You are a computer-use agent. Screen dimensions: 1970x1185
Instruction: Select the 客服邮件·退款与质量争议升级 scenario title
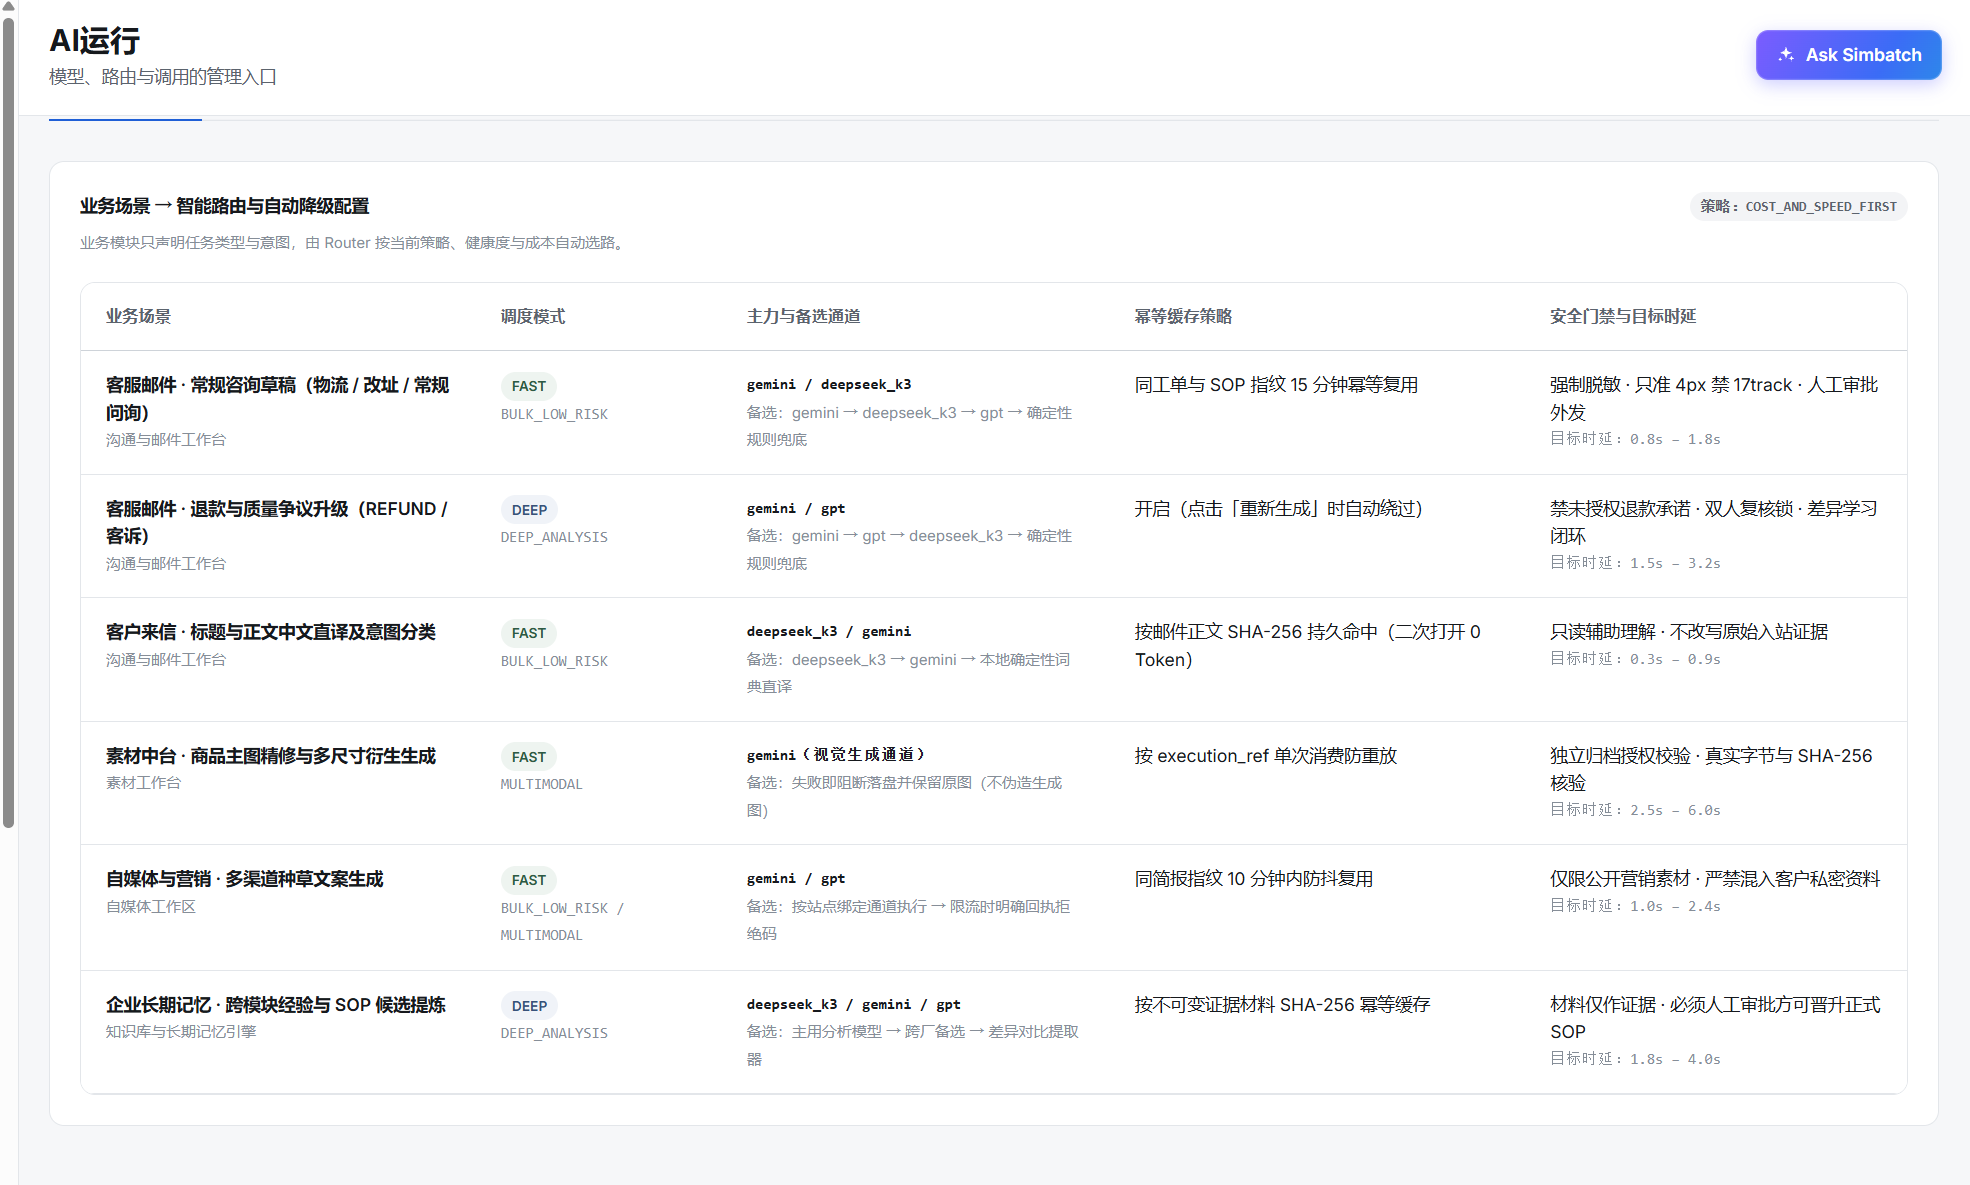click(277, 522)
